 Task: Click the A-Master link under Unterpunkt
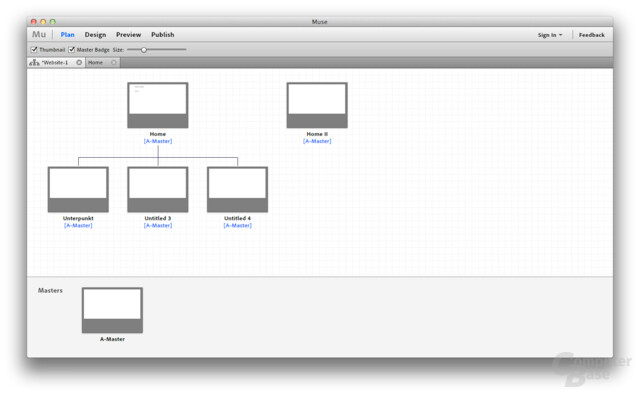click(x=78, y=226)
